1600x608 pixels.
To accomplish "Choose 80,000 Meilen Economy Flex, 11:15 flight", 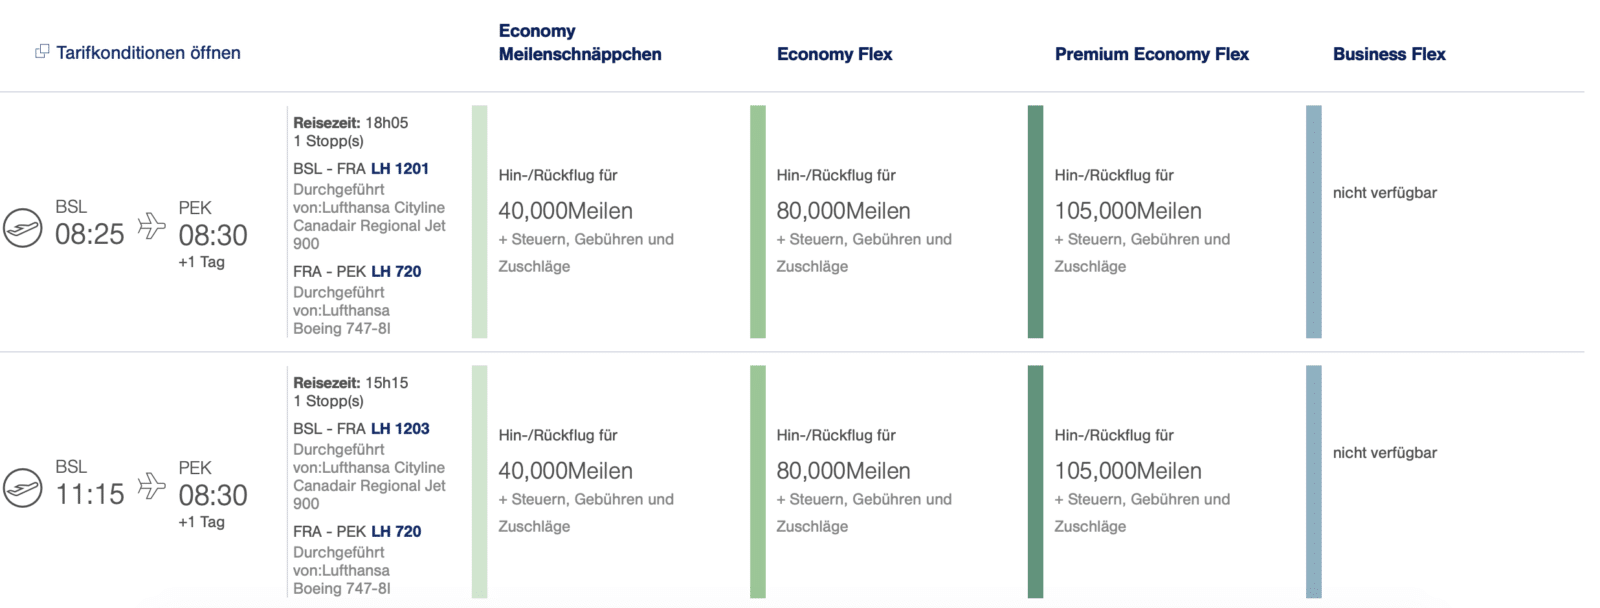I will (x=843, y=471).
